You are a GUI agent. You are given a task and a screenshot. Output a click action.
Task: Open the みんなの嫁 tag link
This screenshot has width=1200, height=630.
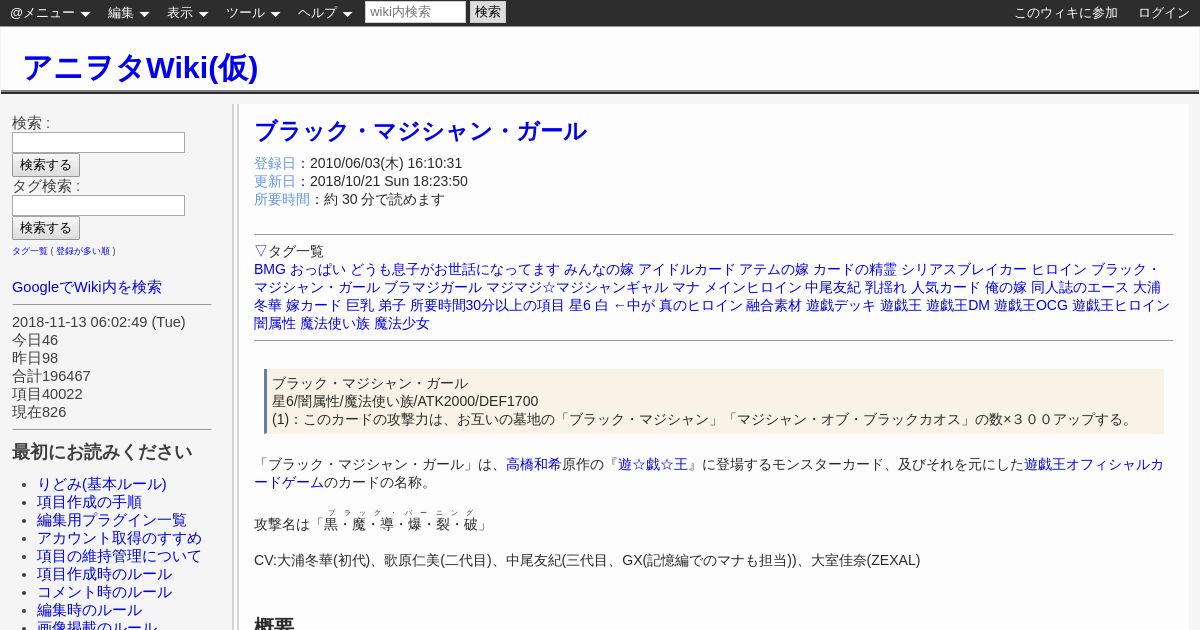tap(599, 269)
